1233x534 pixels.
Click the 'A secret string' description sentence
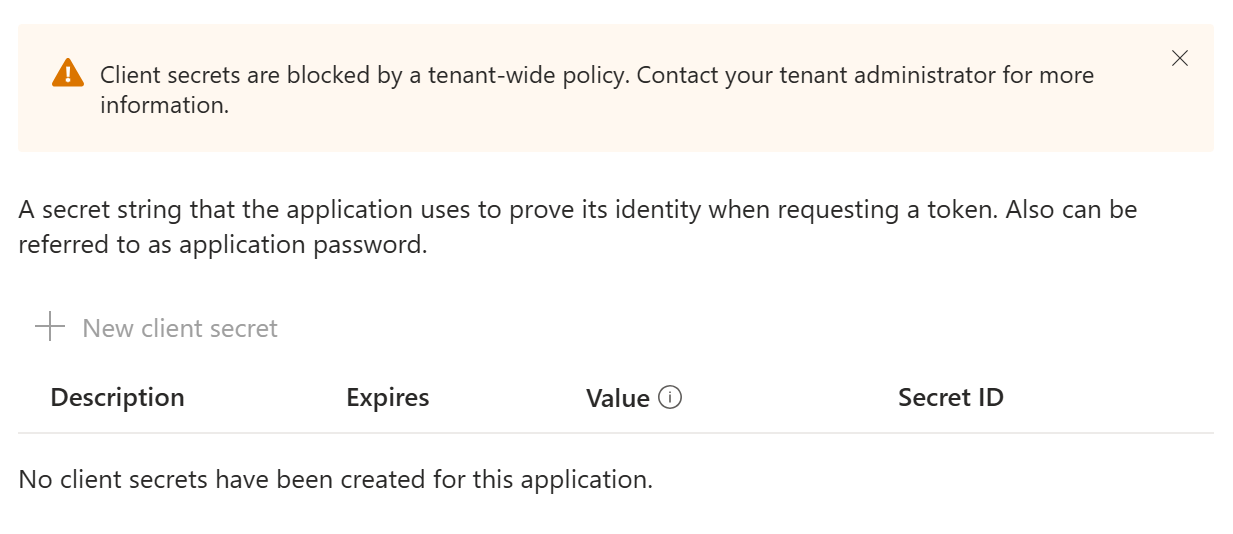click(x=100, y=210)
